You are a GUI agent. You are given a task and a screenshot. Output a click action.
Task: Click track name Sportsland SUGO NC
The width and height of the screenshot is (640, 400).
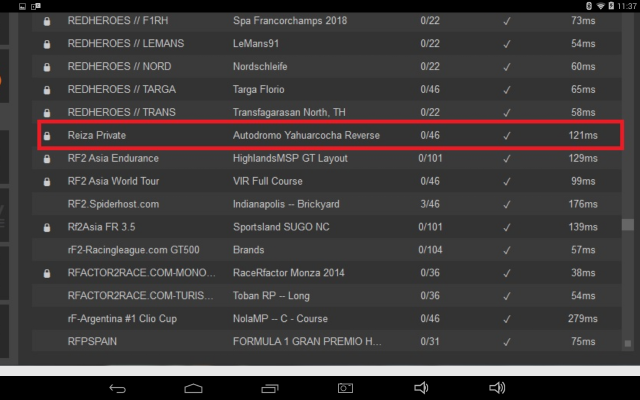pyautogui.click(x=281, y=227)
